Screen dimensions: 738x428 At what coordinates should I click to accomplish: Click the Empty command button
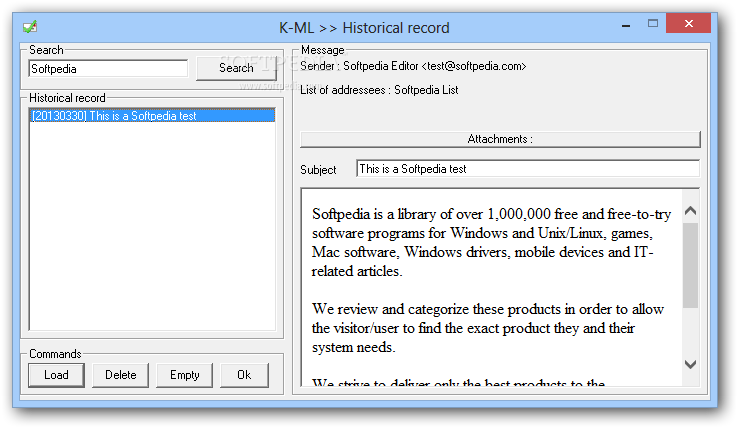[184, 375]
